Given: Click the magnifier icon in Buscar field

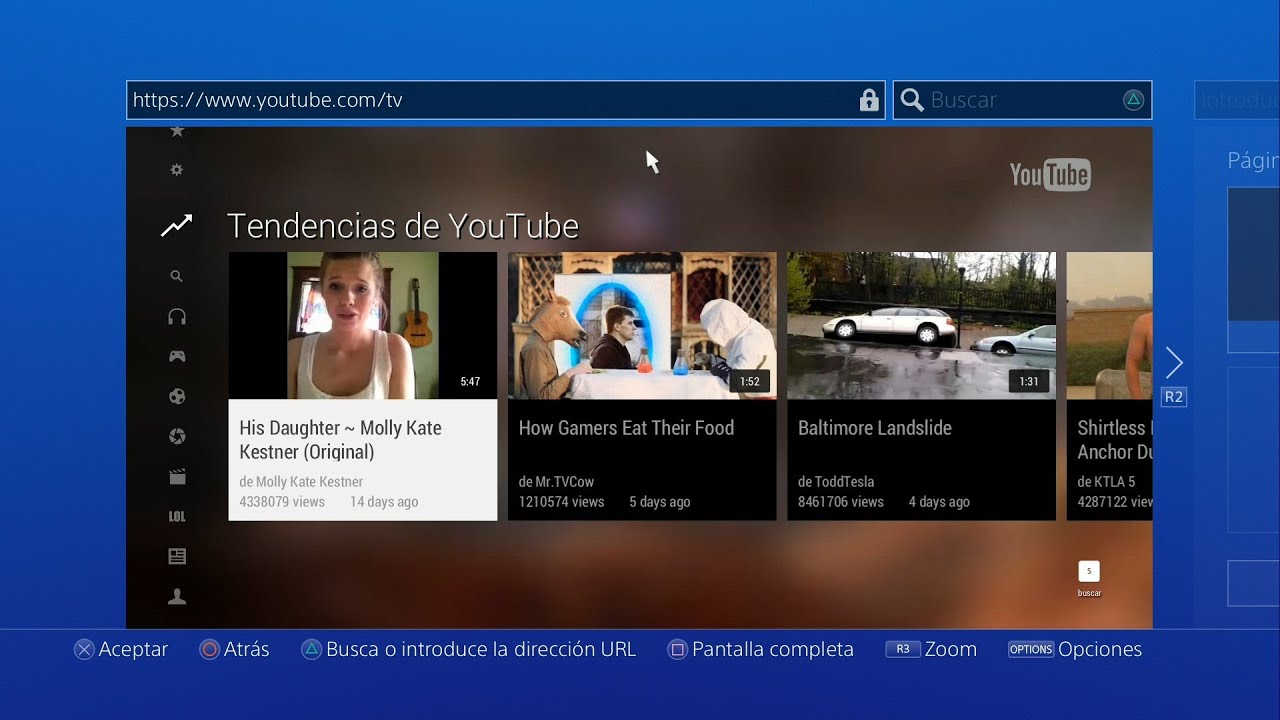Looking at the screenshot, I should 911,100.
